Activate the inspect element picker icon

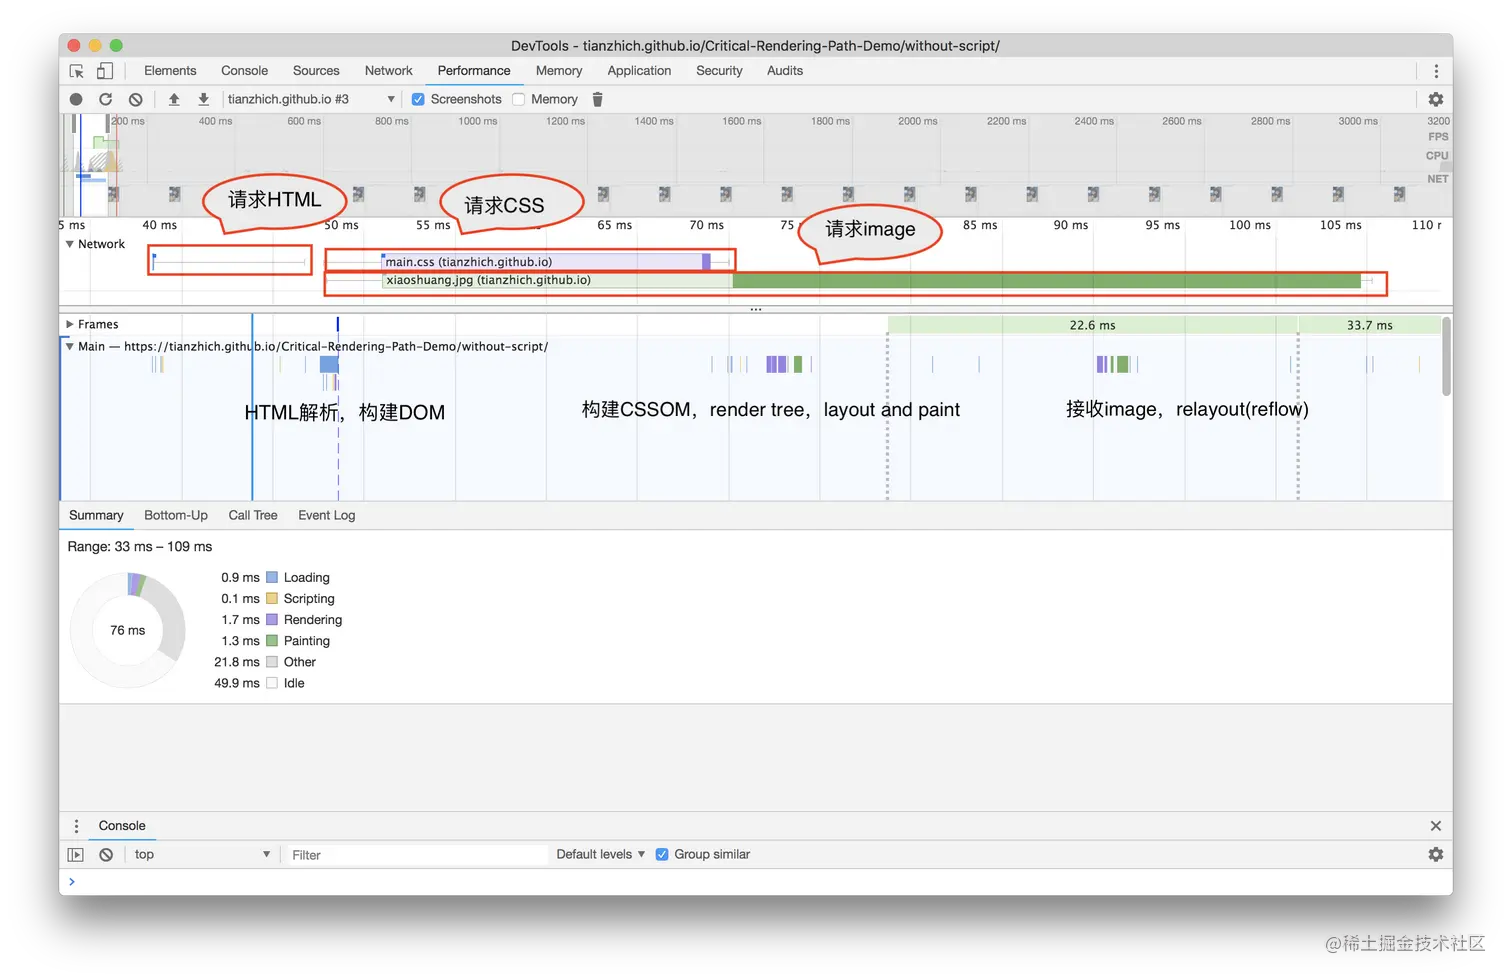[x=77, y=71]
